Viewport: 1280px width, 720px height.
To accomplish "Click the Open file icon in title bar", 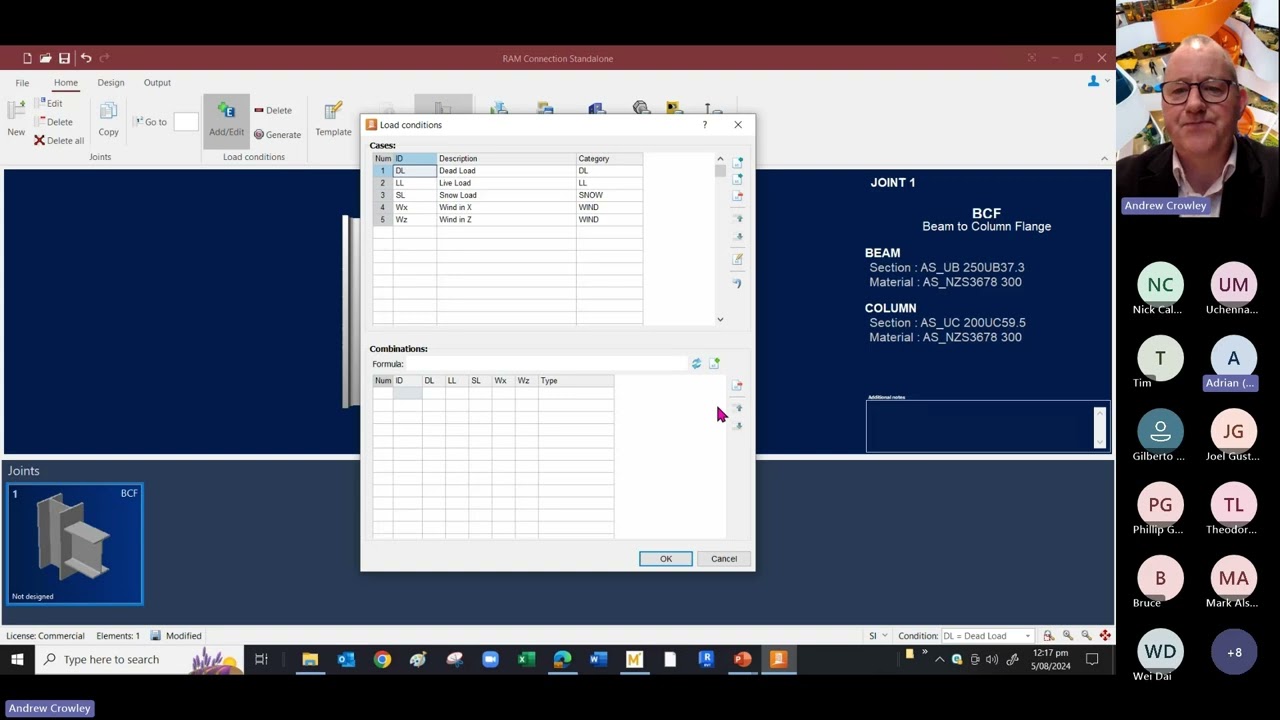I will click(x=45, y=58).
